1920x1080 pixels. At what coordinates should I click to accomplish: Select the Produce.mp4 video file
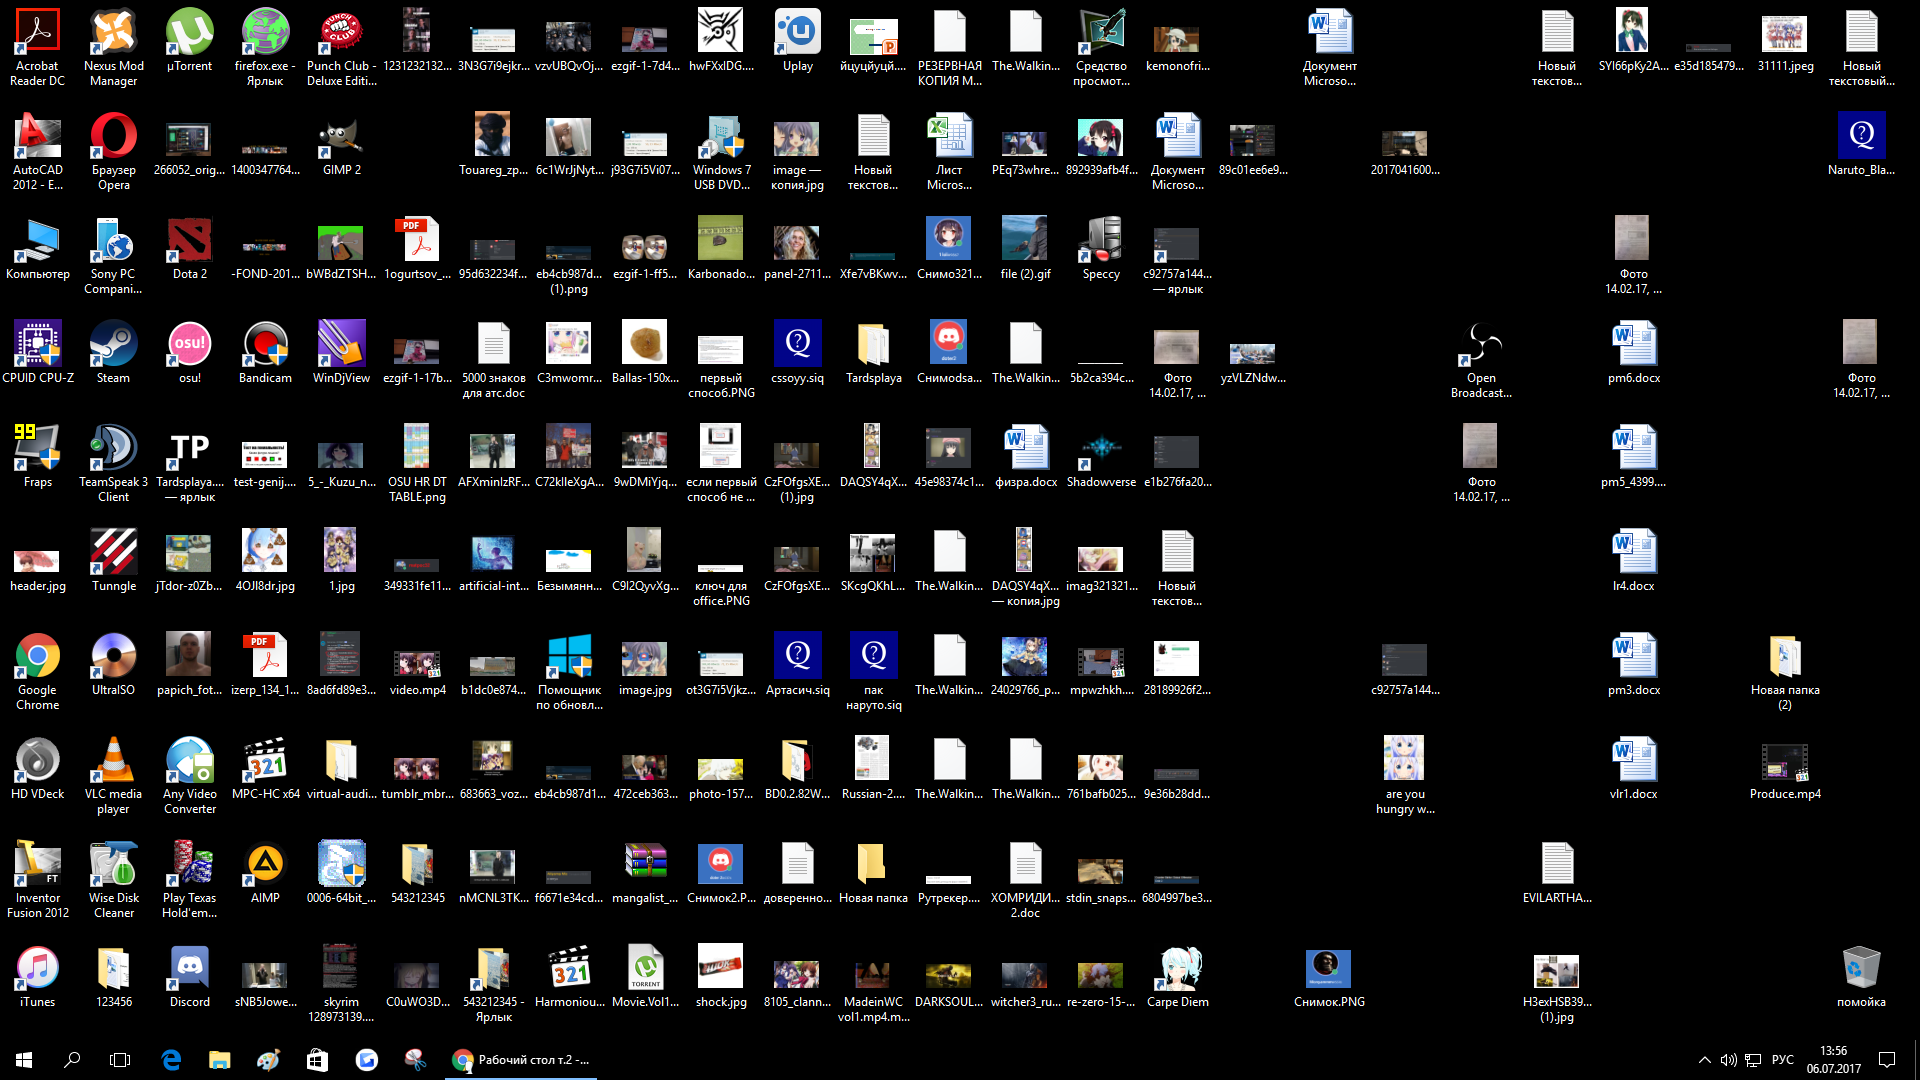(x=1785, y=762)
